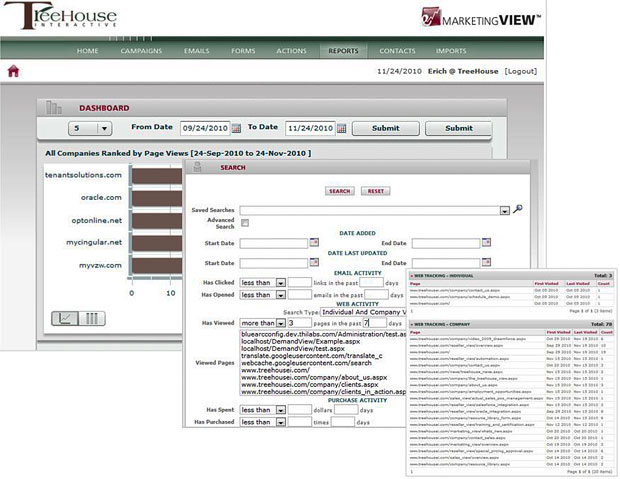The image size is (620, 479).
Task: Open the Search Type dropdown
Action: (x=363, y=312)
